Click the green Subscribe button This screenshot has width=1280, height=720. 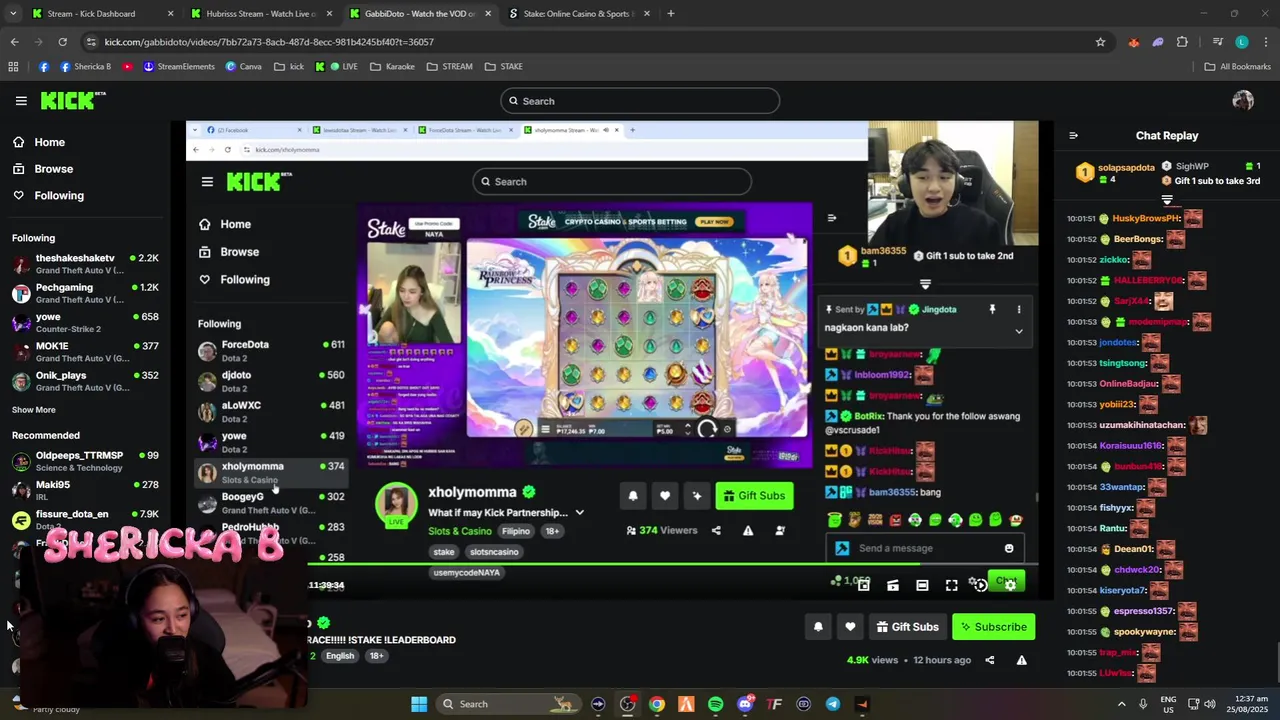[x=993, y=627]
